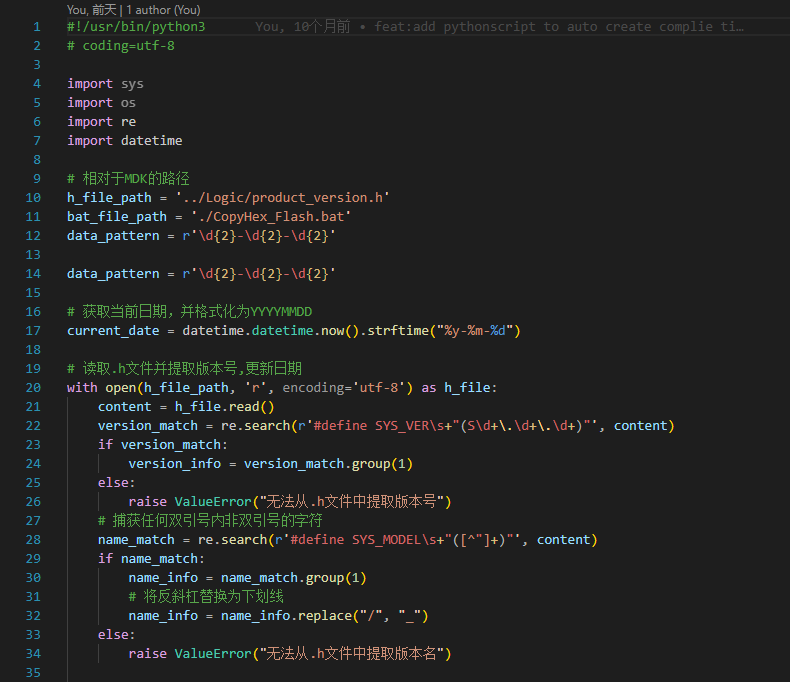Click variable 'current_date' on line 17
Image resolution: width=790 pixels, height=682 pixels.
[113, 330]
